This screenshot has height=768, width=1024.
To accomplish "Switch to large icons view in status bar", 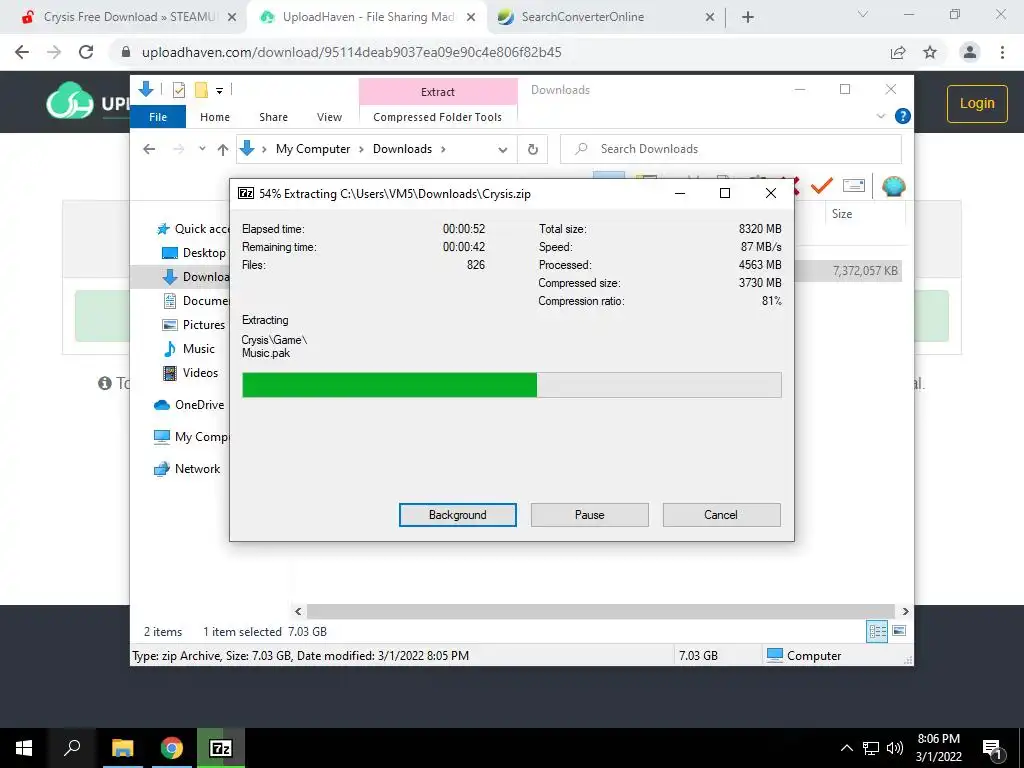I will (x=899, y=631).
